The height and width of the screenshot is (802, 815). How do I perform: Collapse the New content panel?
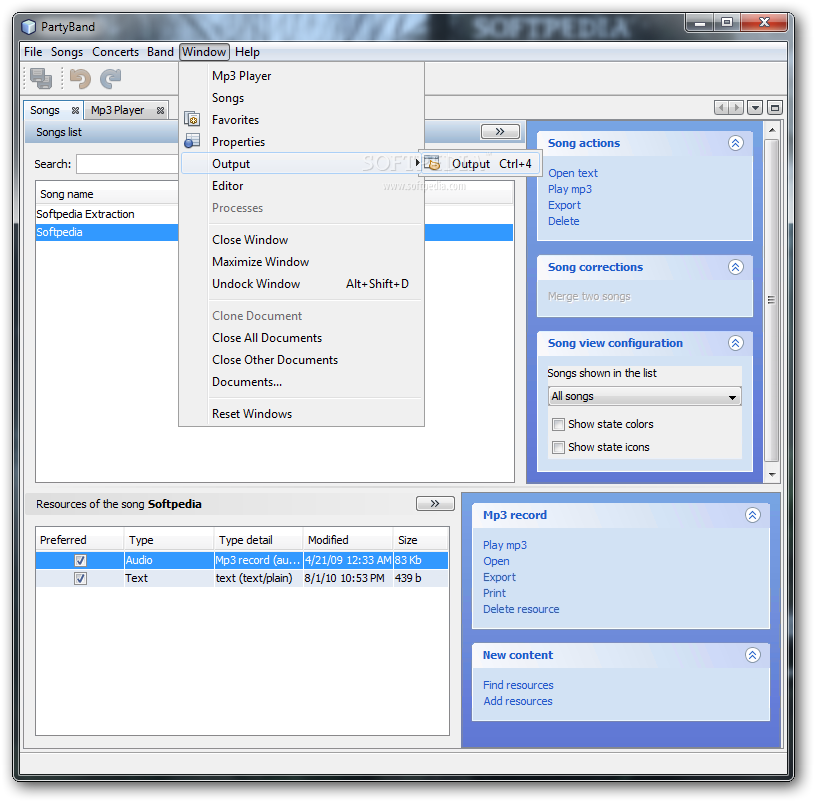click(752, 655)
